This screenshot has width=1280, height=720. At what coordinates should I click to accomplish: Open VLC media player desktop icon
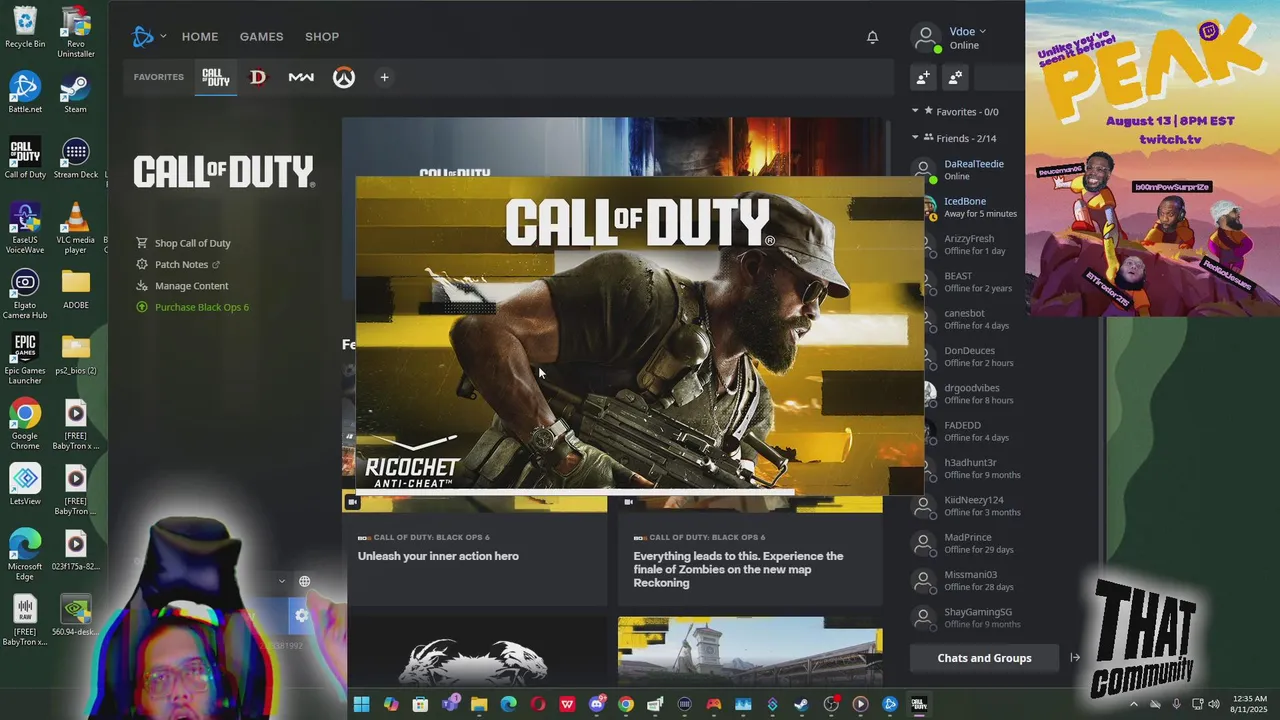tap(75, 228)
